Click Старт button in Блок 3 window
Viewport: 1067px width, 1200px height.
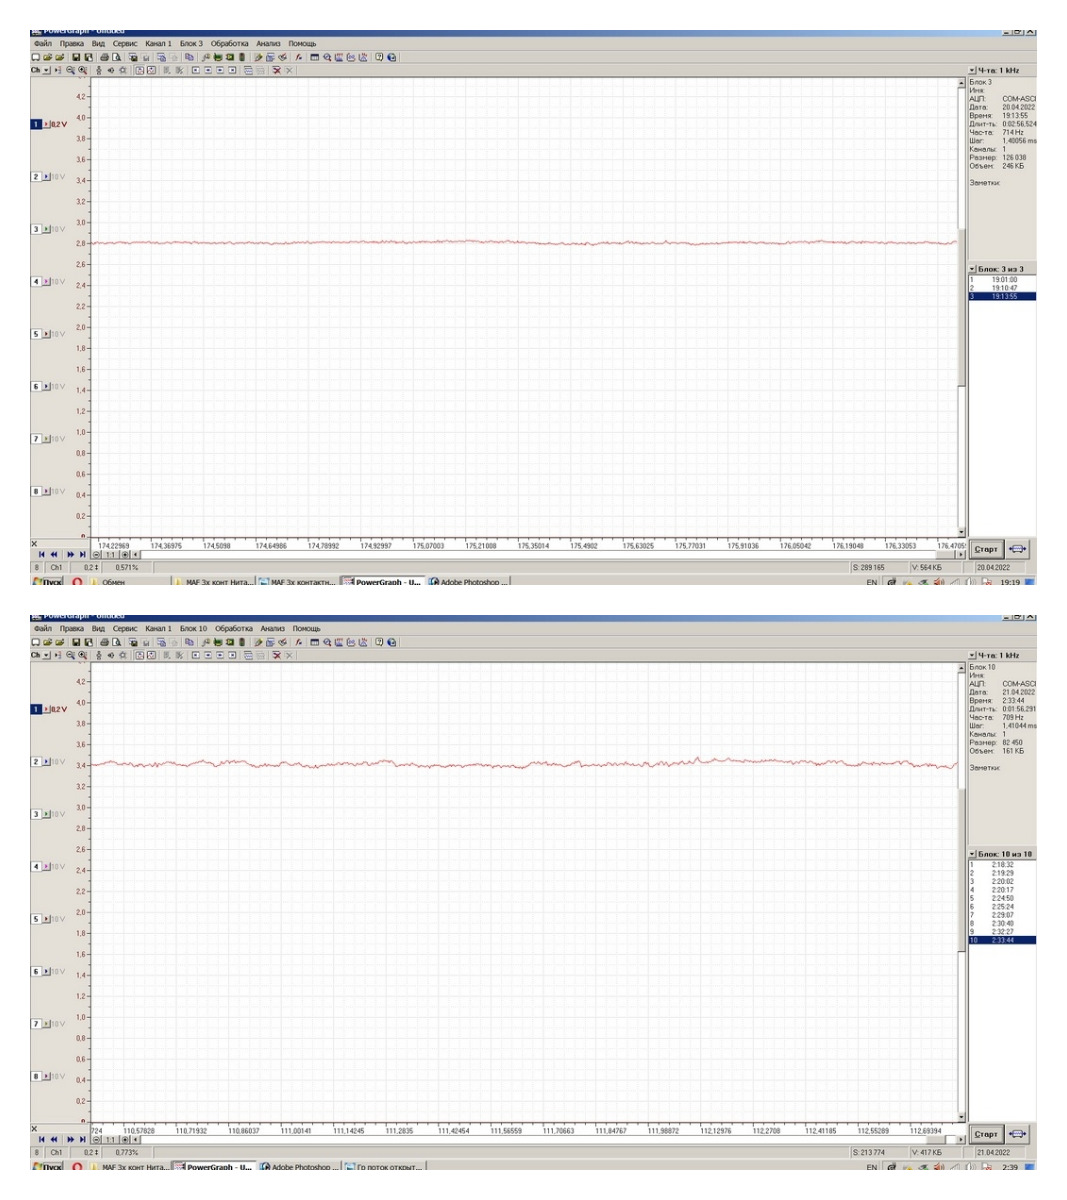click(986, 549)
